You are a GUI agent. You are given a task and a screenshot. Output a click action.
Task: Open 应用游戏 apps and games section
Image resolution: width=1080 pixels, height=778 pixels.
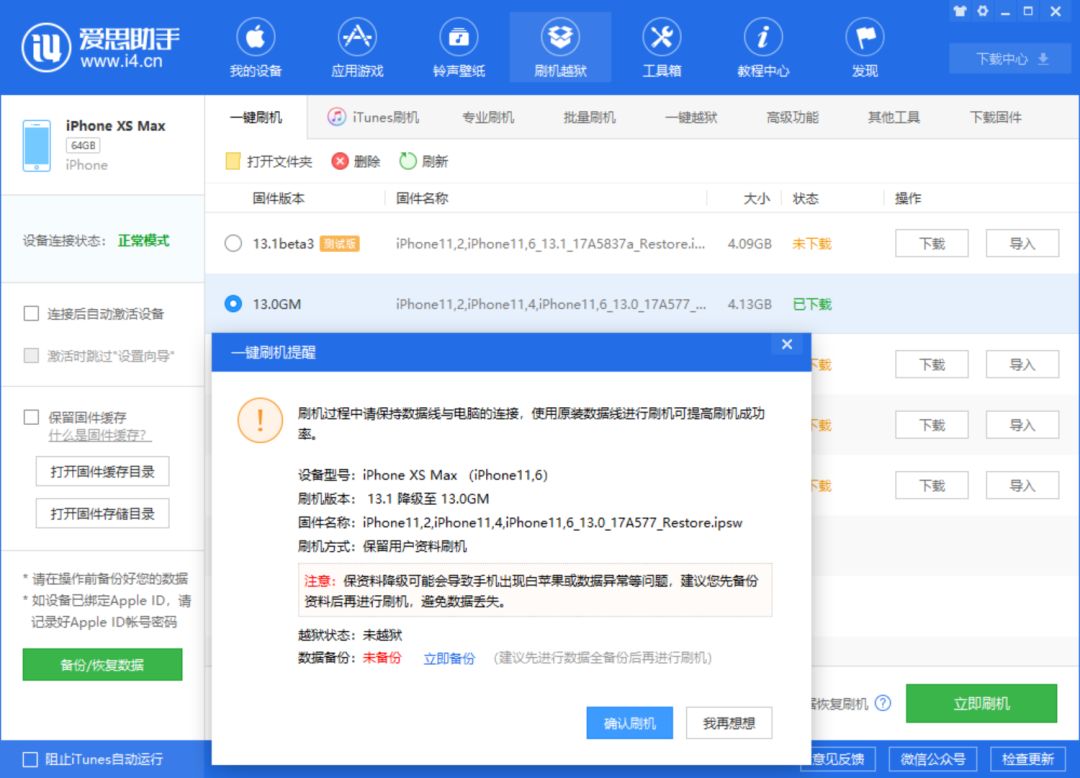[x=357, y=48]
